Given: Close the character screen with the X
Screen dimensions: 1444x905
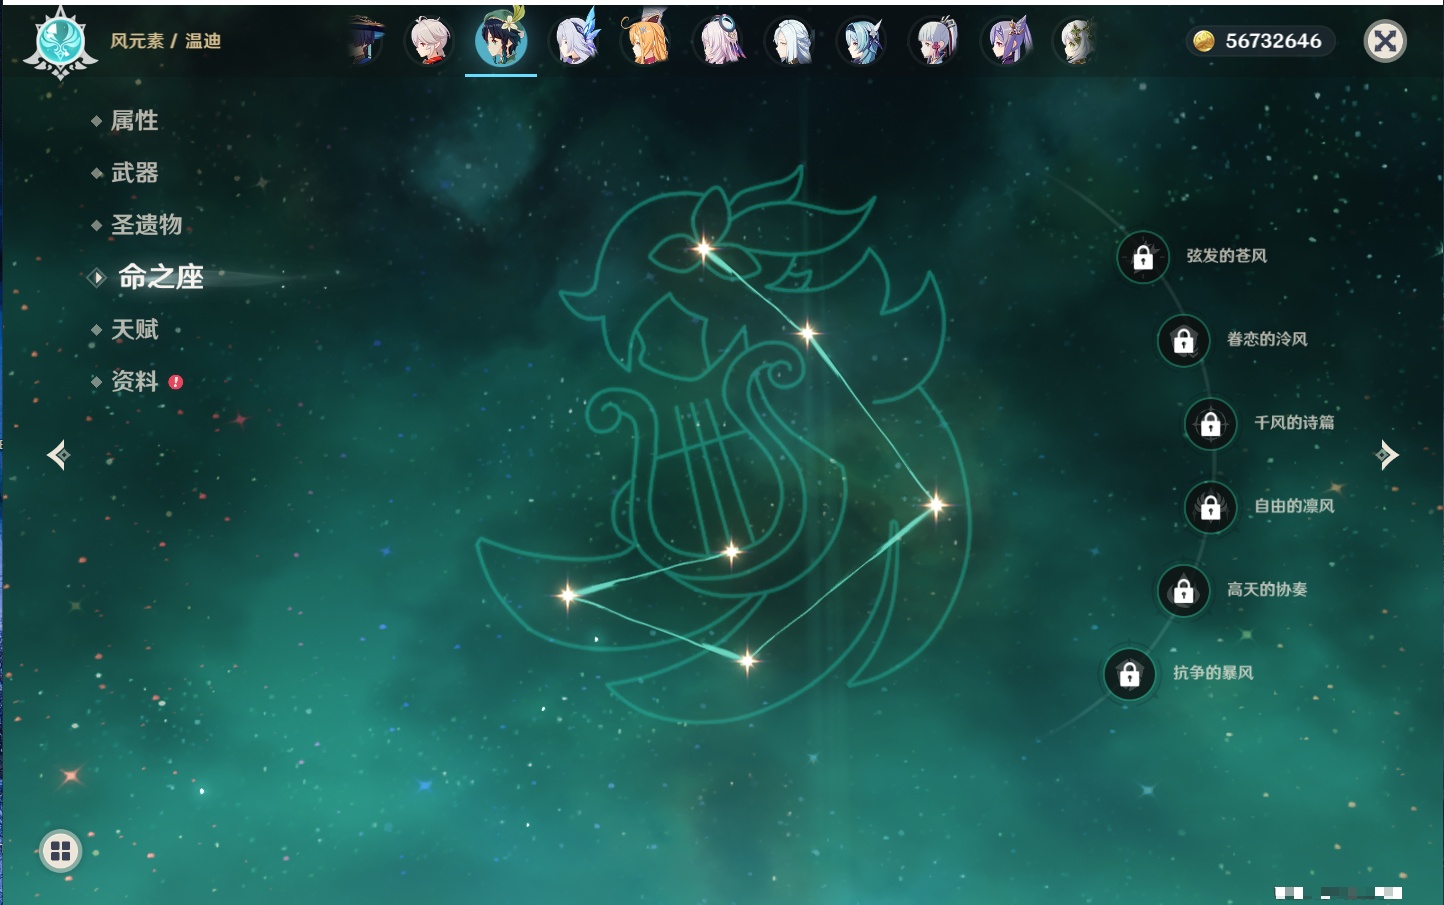Looking at the screenshot, I should [1385, 41].
